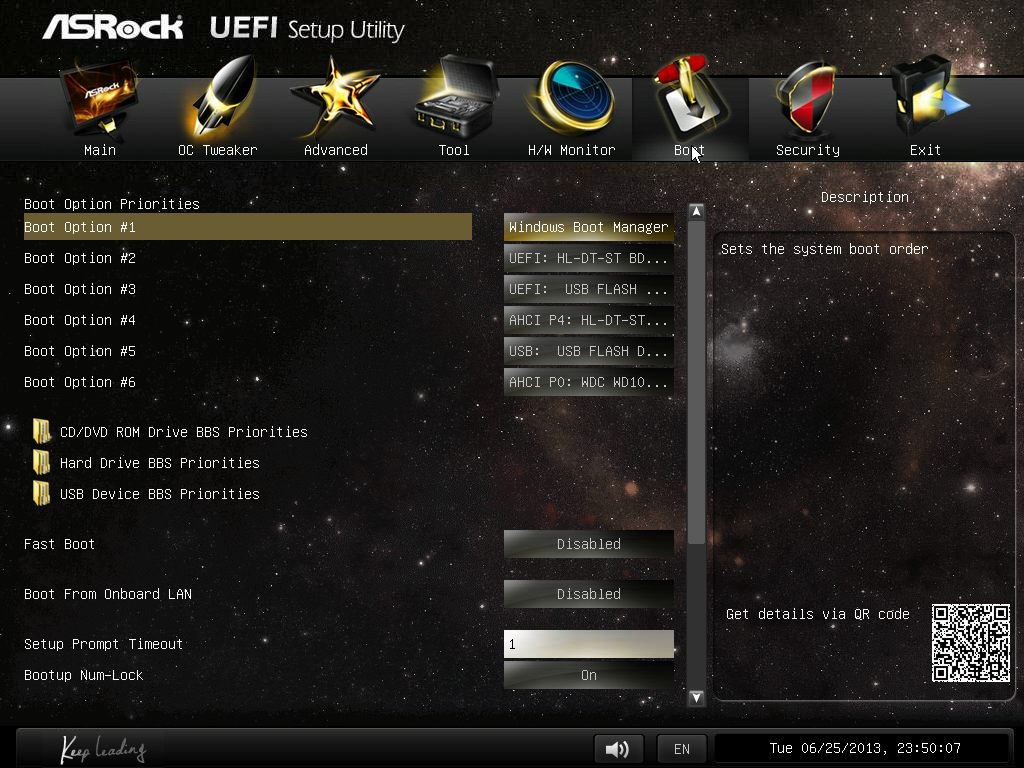Open the Advanced star icon
This screenshot has height=768, width=1024.
coord(335,98)
